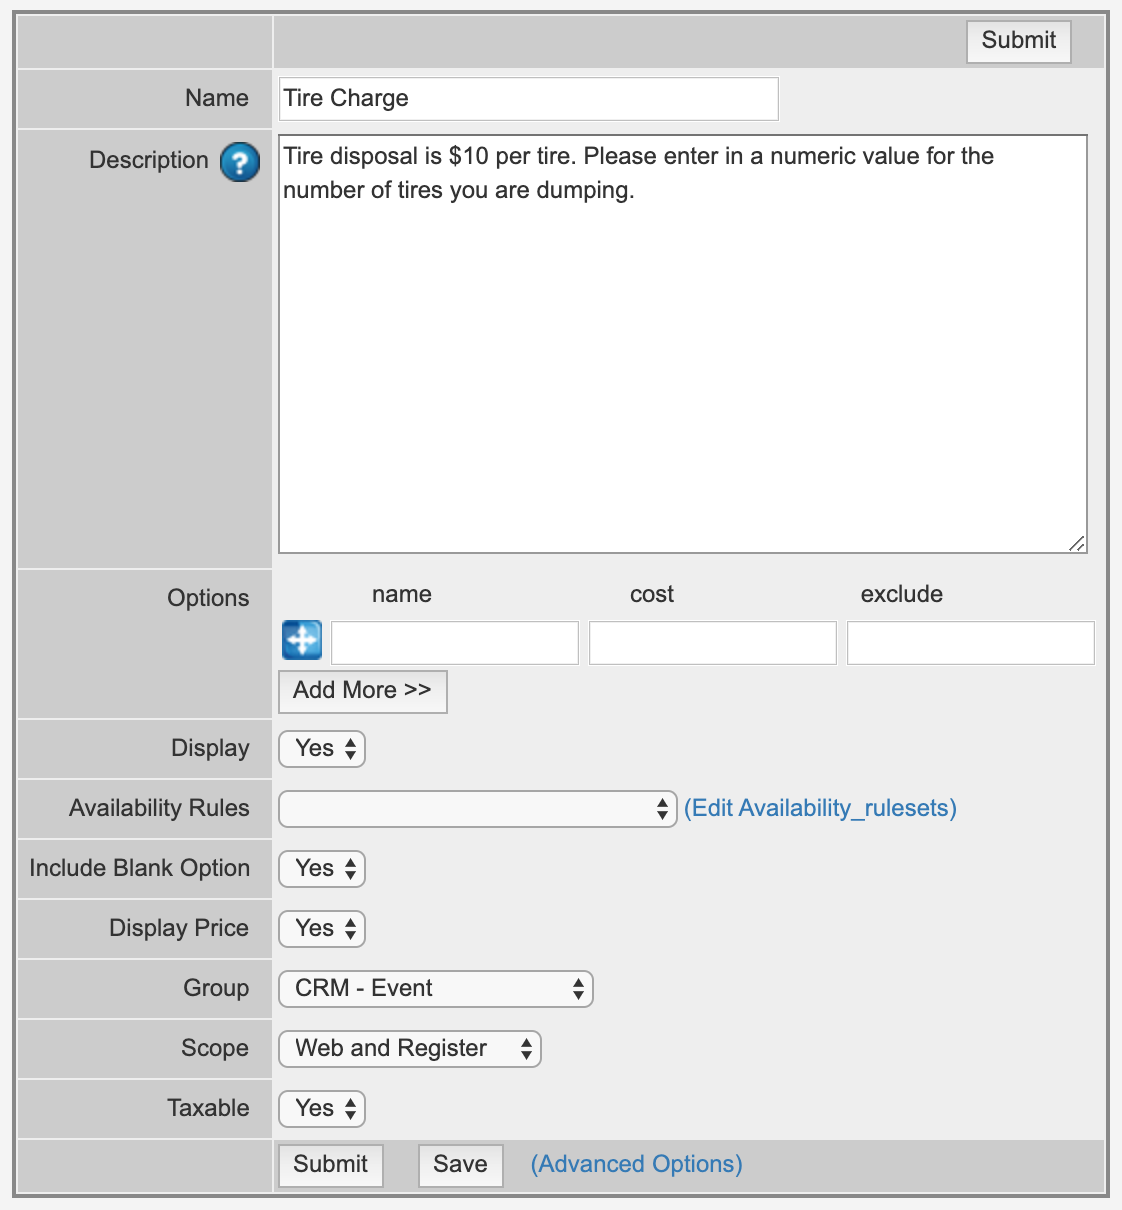Click the top Submit button
1122x1210 pixels.
[1018, 41]
